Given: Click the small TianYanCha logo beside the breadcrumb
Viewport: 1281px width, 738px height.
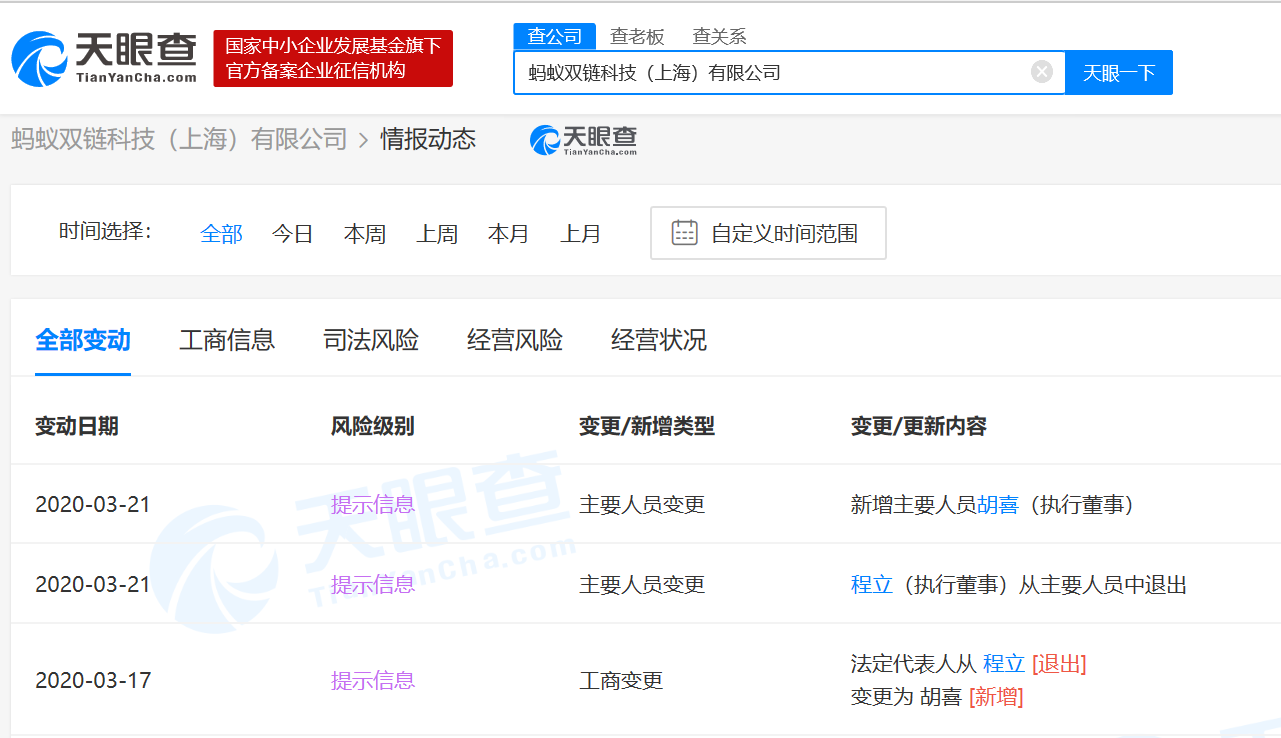Looking at the screenshot, I should [584, 139].
